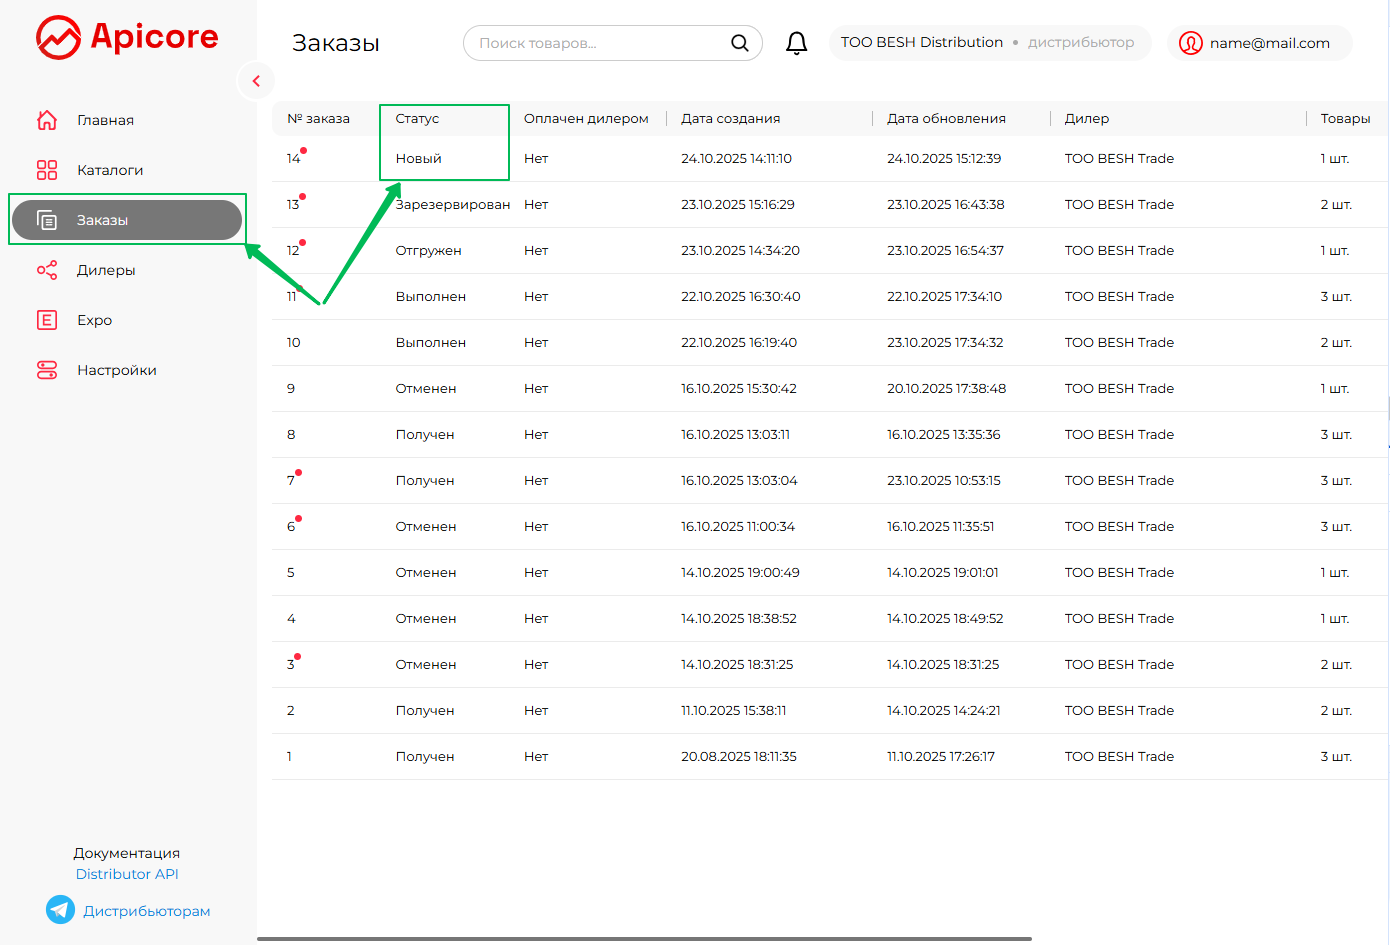Viewport: 1390px width, 945px height.
Task: Select Заказы in the sidebar menu
Action: [127, 220]
